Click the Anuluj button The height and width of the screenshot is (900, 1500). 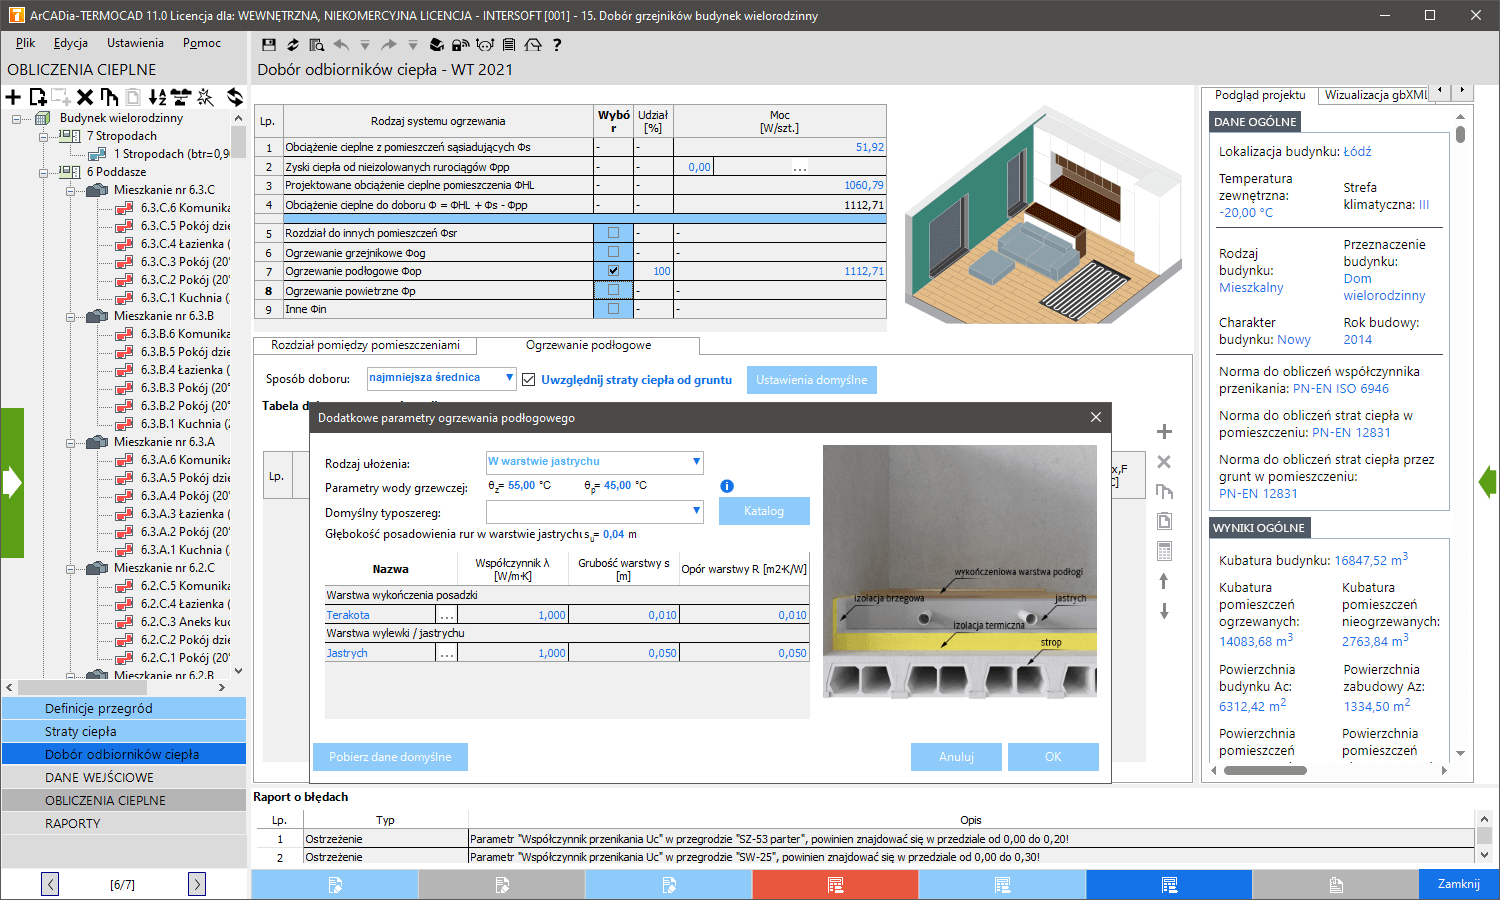tap(956, 757)
